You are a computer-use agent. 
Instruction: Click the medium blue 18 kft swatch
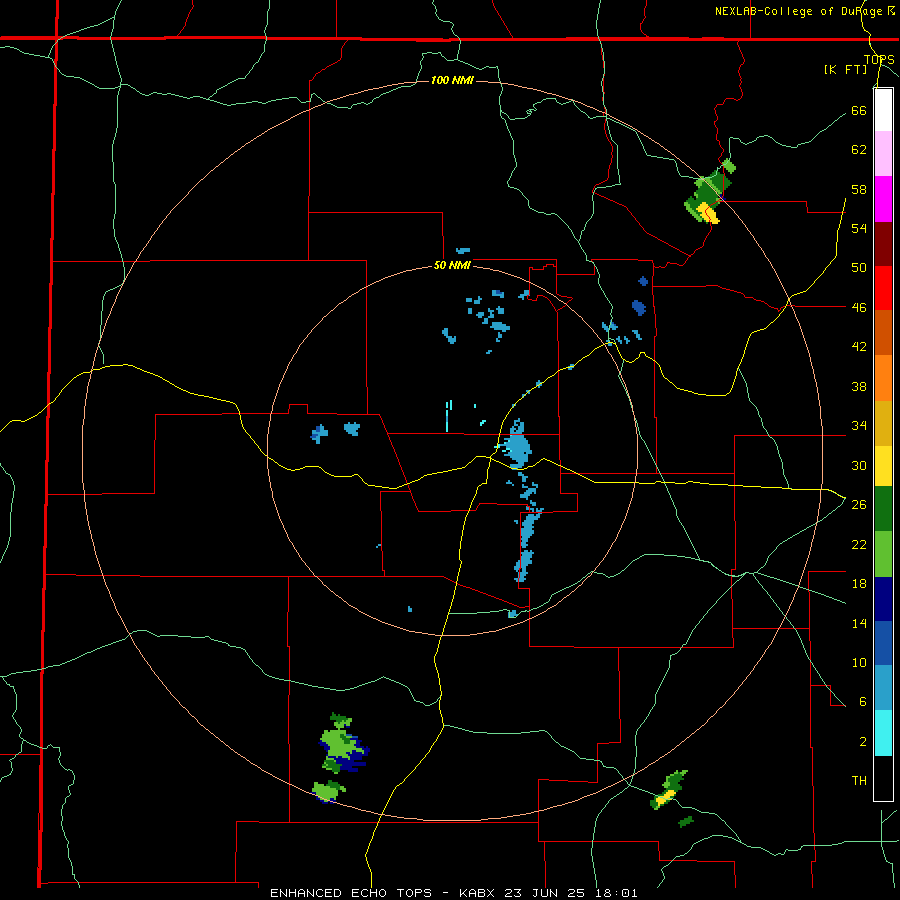883,643
